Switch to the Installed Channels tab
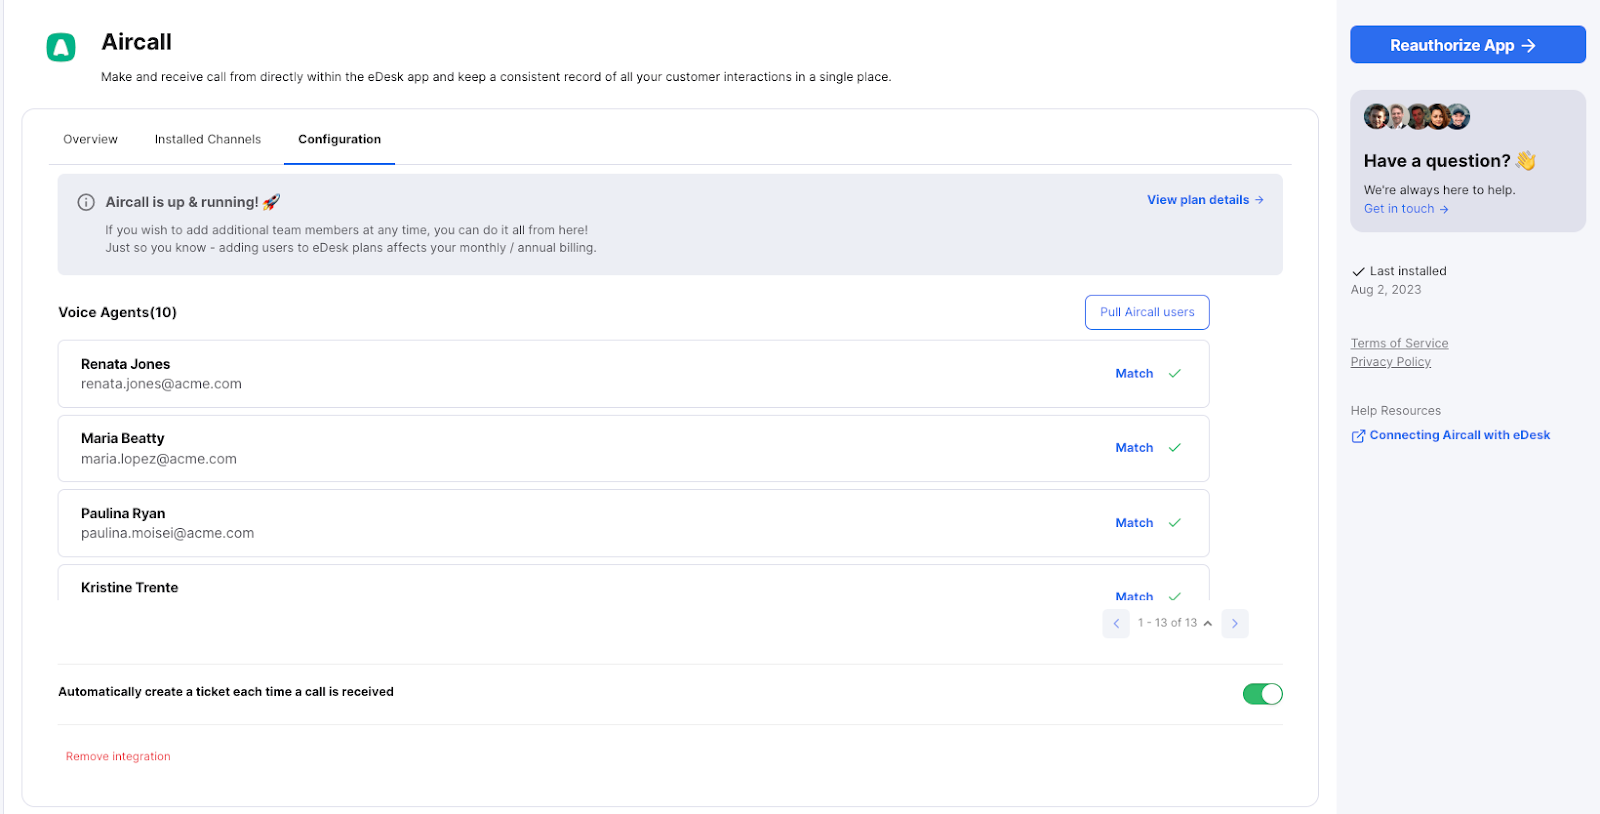This screenshot has height=814, width=1600. click(x=208, y=139)
